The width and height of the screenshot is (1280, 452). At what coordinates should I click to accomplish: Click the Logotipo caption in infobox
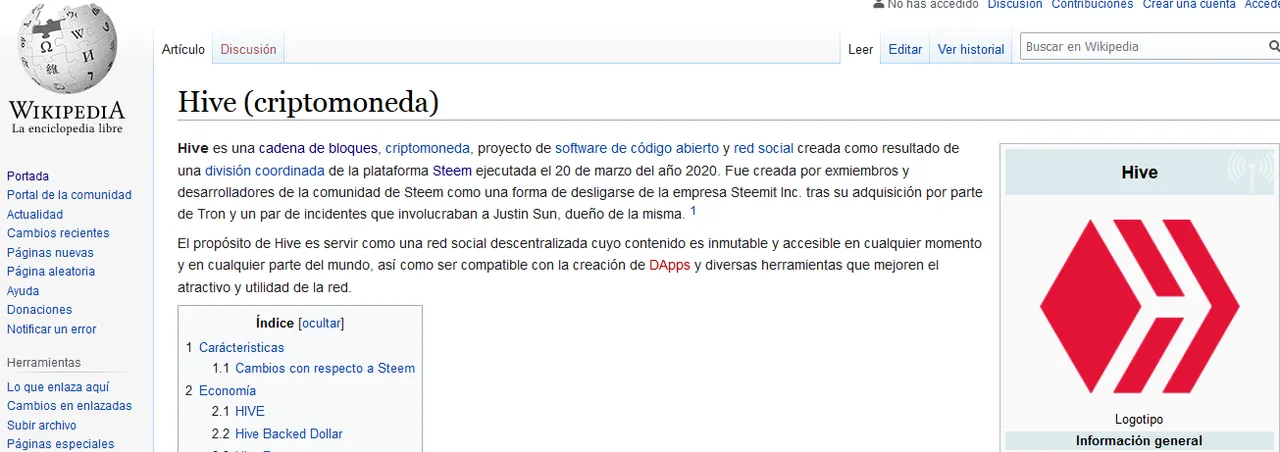(1139, 420)
